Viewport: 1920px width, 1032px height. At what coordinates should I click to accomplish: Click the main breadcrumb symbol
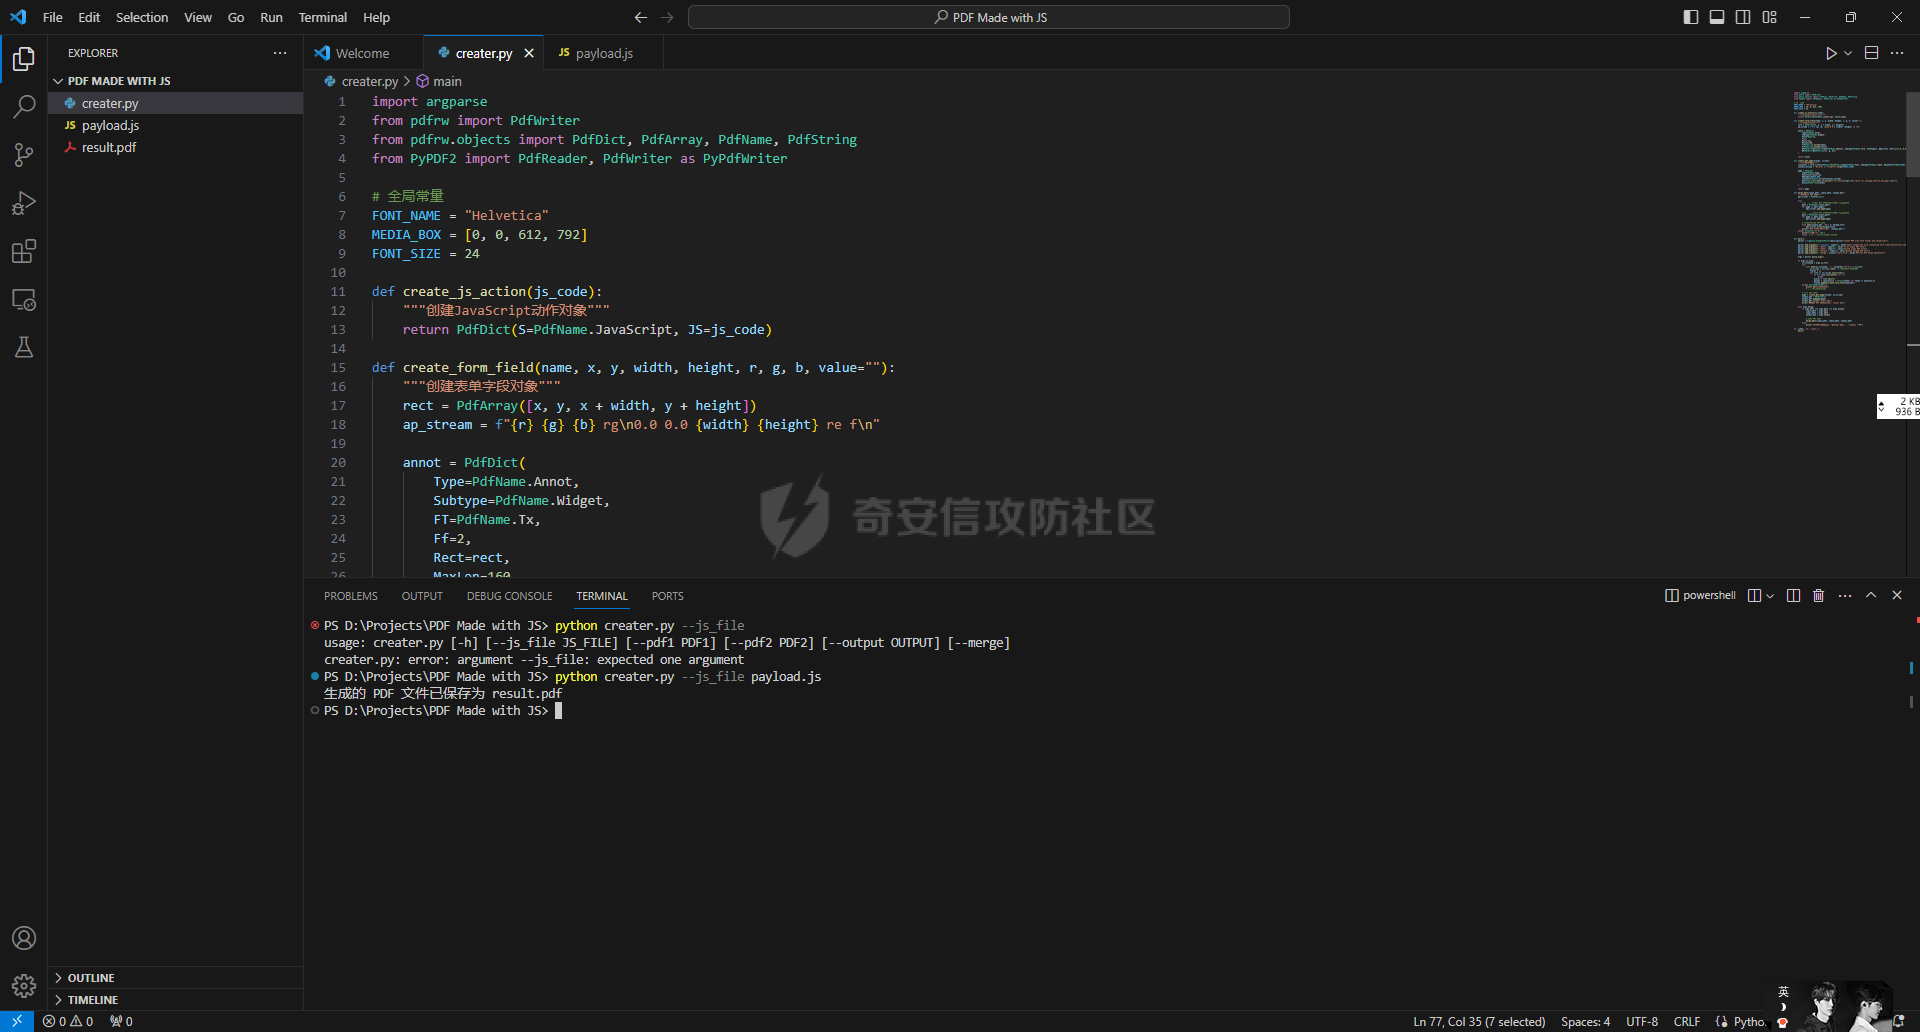coord(439,81)
